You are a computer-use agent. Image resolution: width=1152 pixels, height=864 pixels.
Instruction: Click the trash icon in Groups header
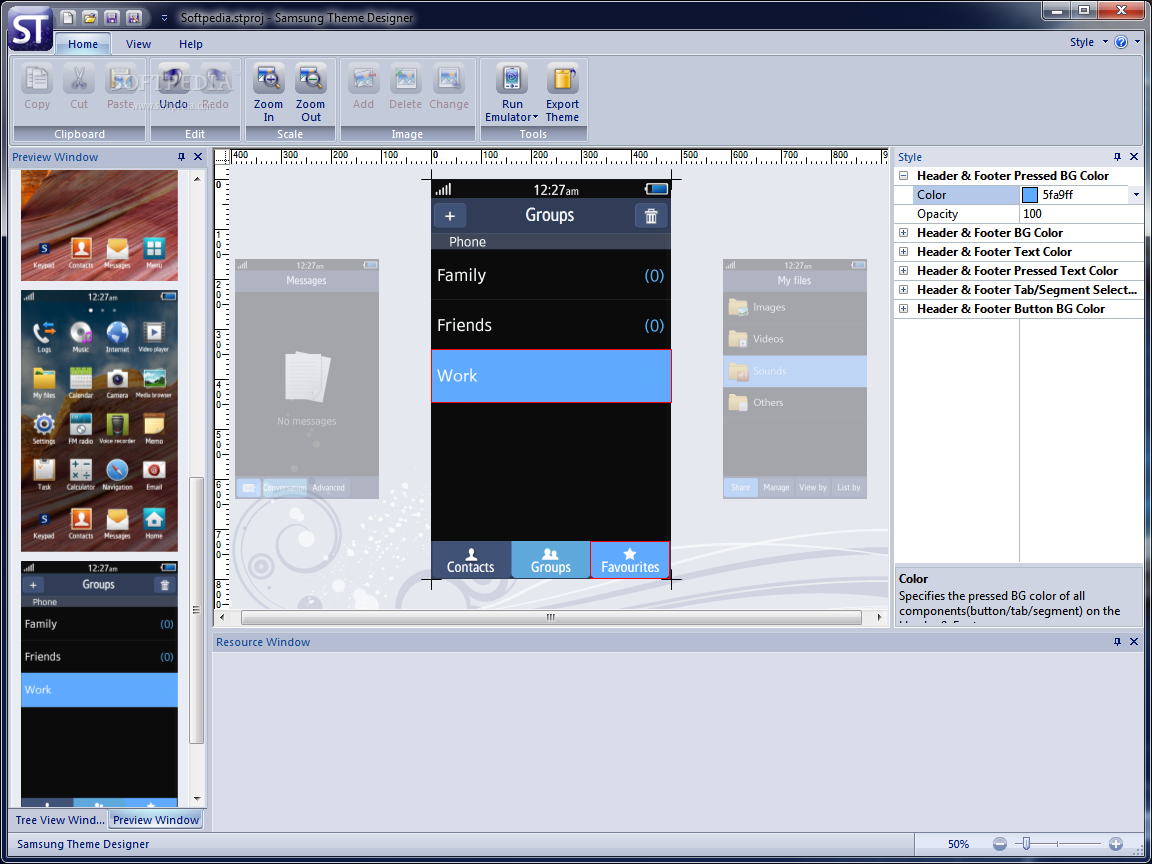(651, 216)
